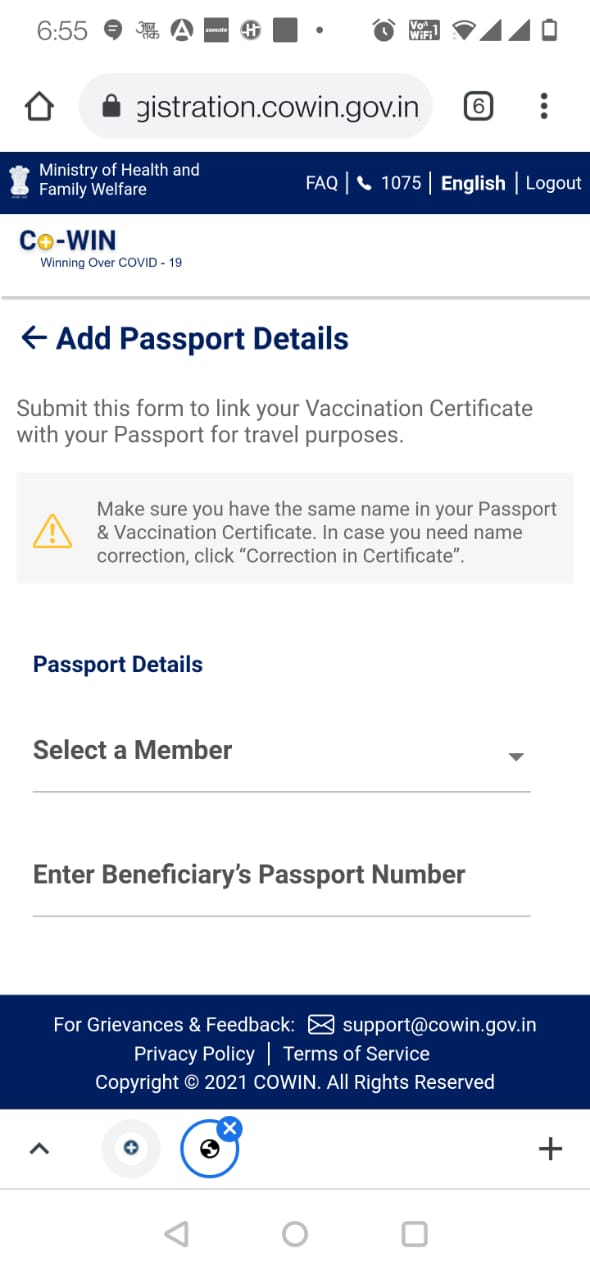Close the active globe tab with X
590x1280 pixels.
(230, 1129)
